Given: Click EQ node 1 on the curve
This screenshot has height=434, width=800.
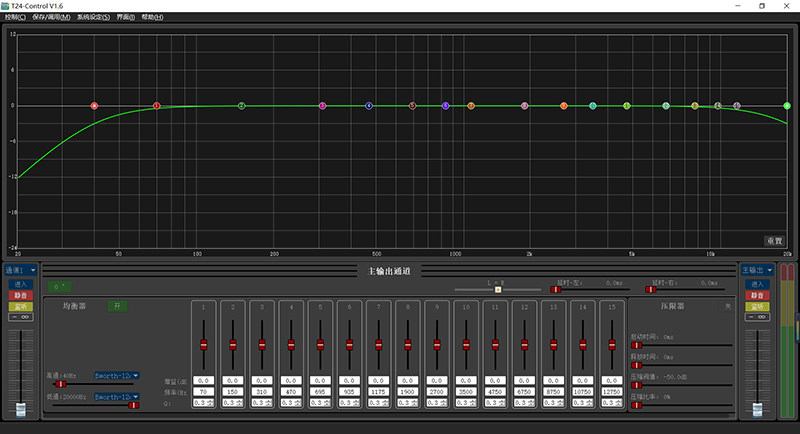Looking at the screenshot, I should coord(157,106).
